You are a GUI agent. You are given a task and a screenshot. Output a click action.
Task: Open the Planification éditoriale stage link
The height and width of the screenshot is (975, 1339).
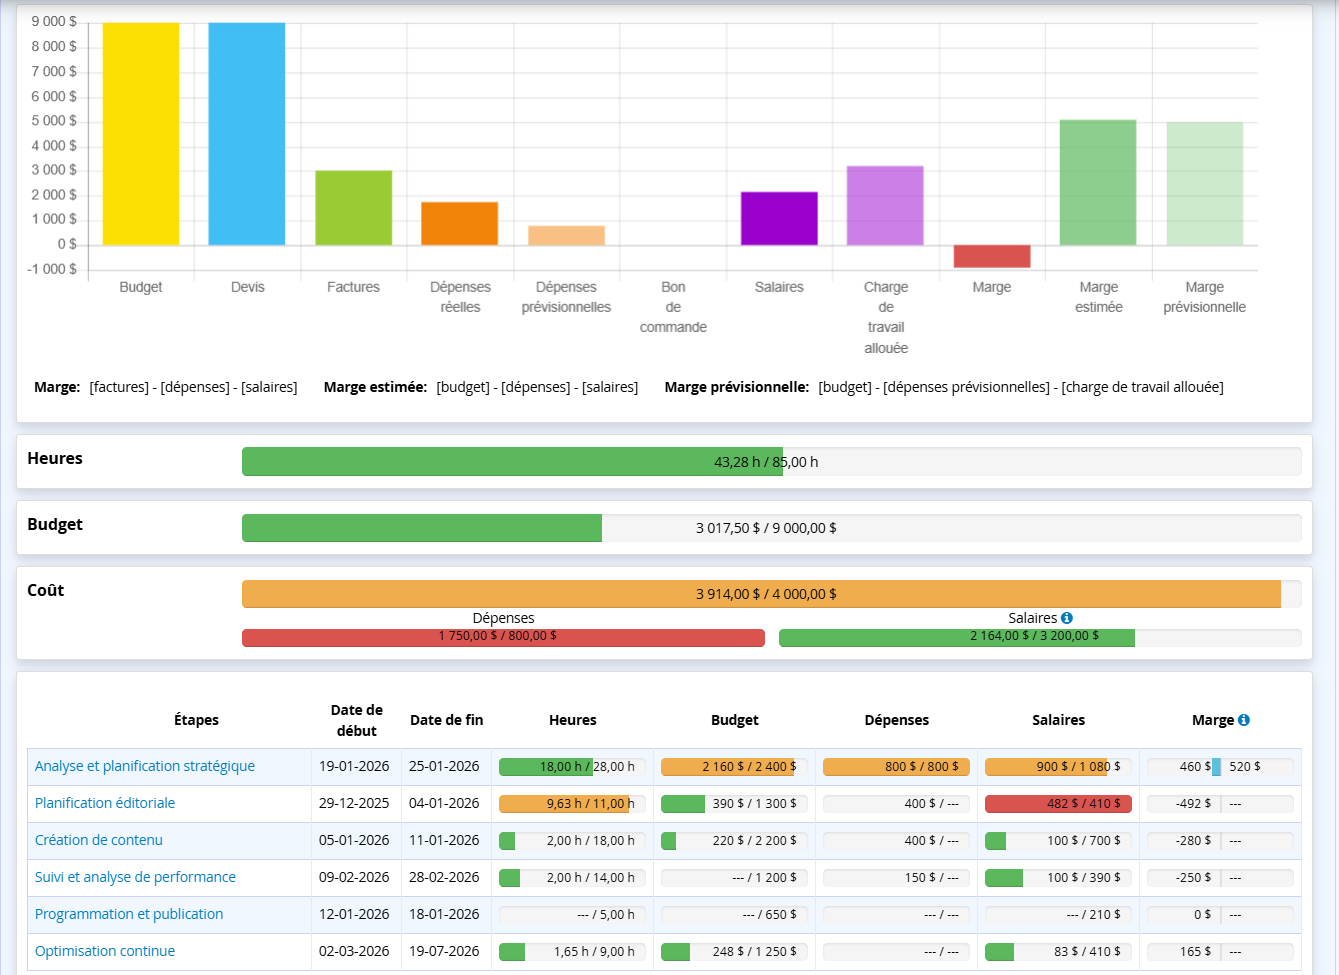[105, 803]
